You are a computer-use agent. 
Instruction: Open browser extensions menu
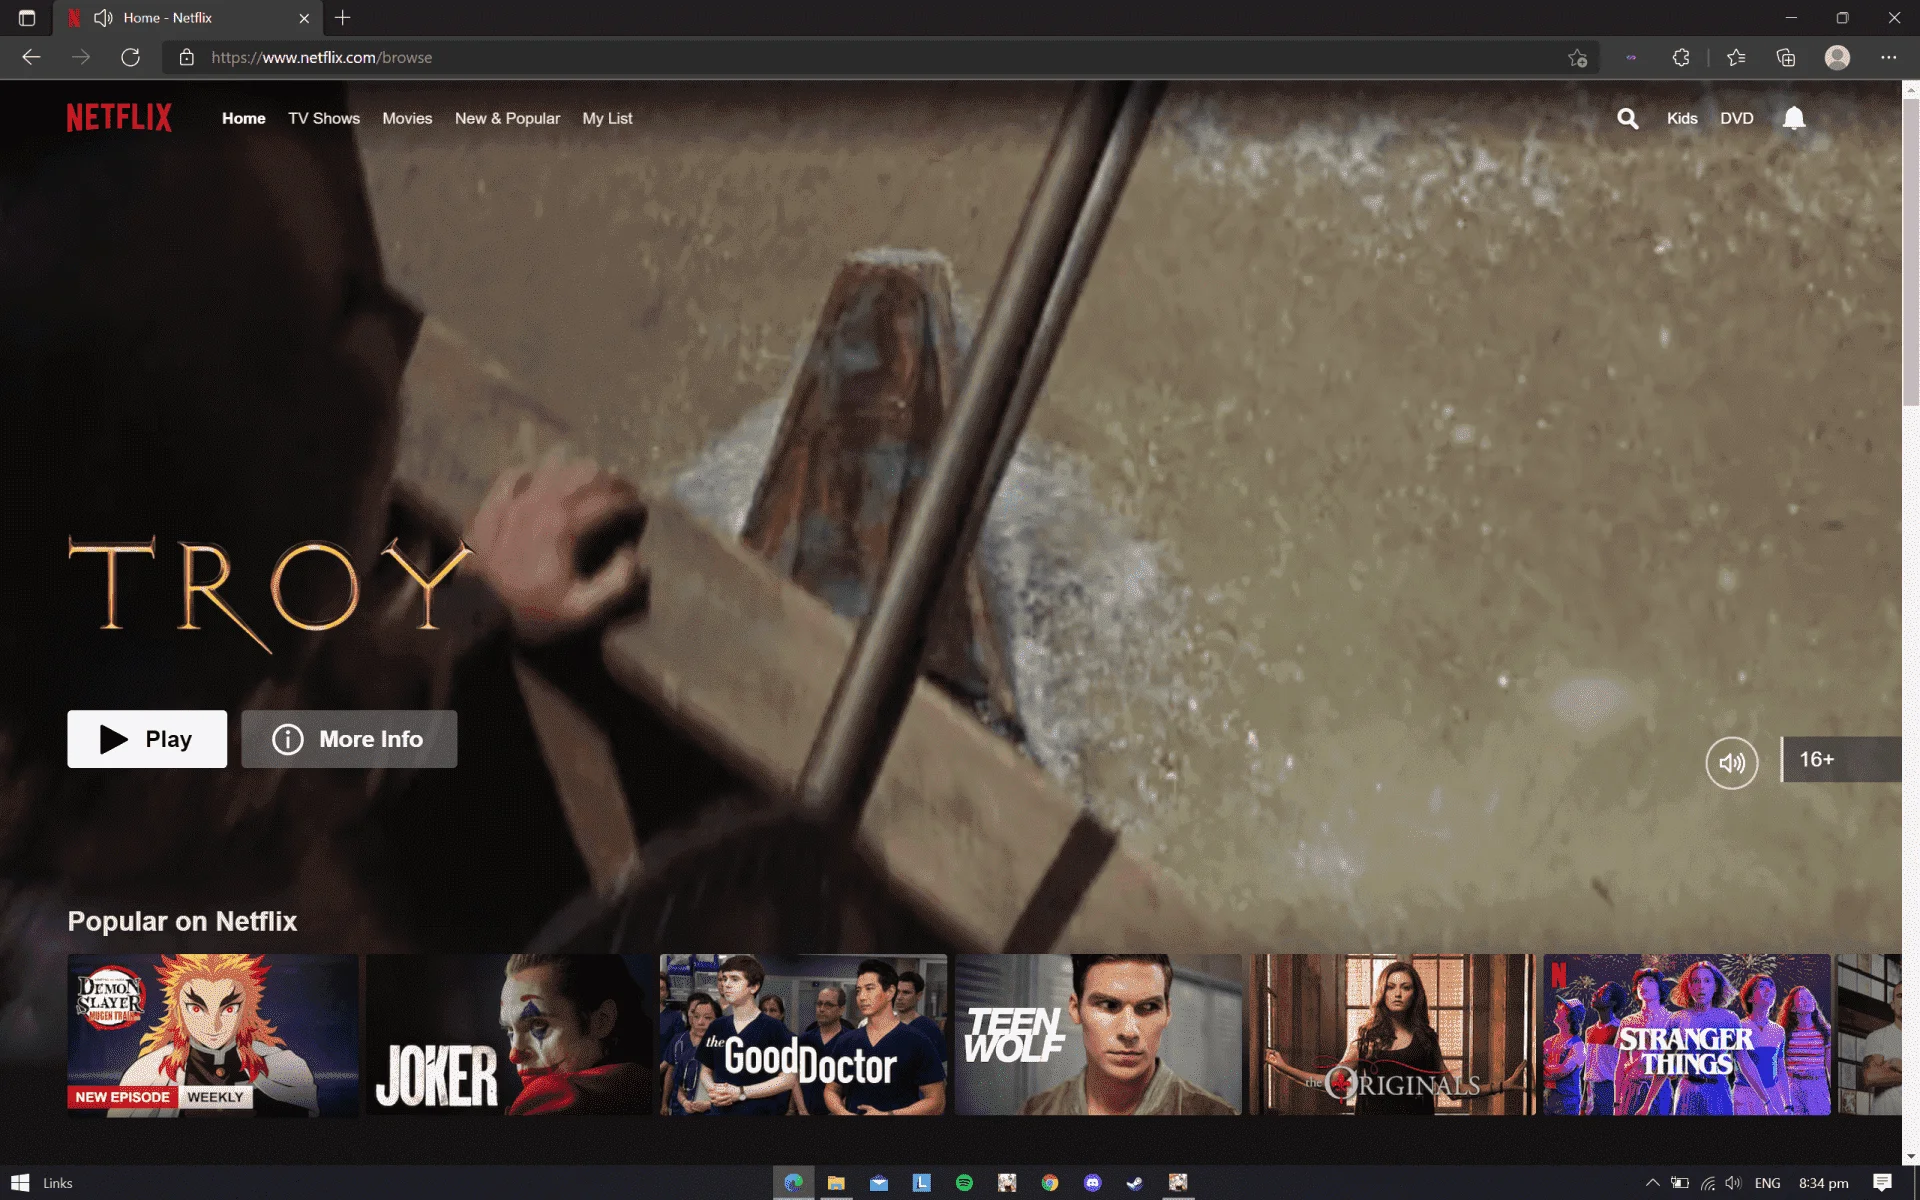[x=1681, y=57]
